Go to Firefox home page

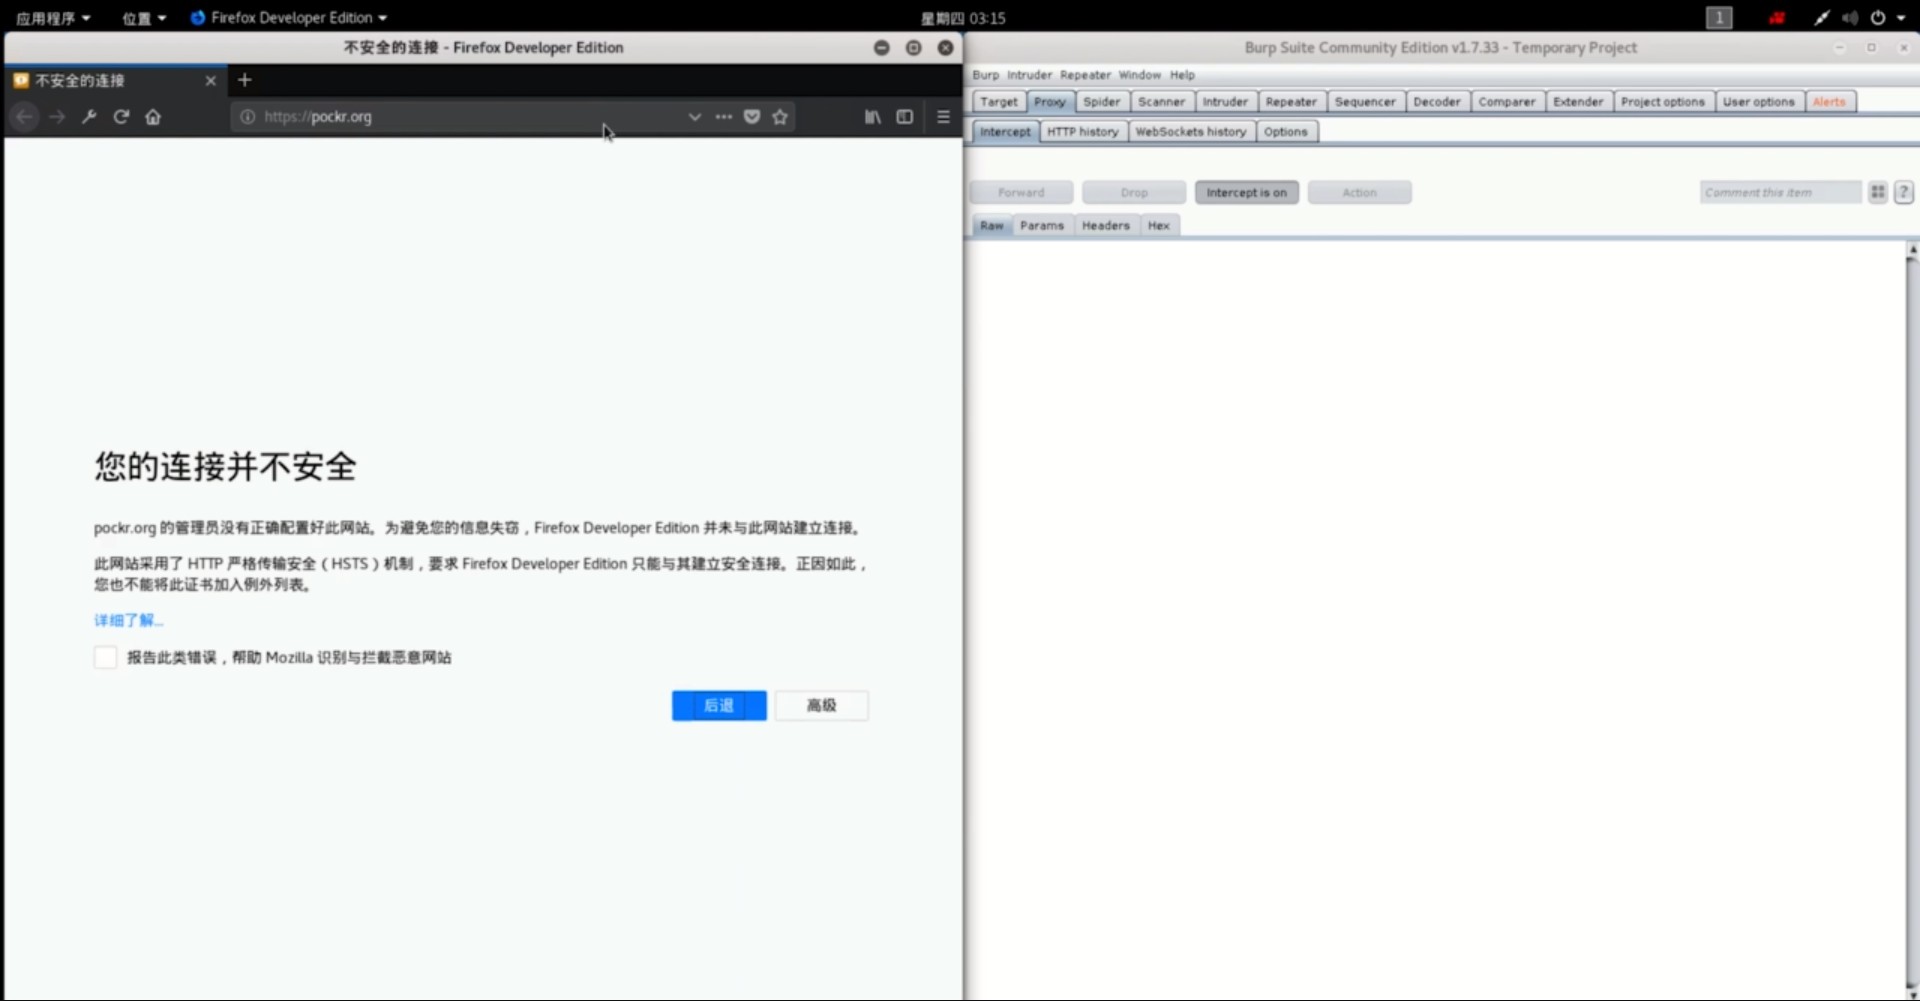tap(153, 117)
